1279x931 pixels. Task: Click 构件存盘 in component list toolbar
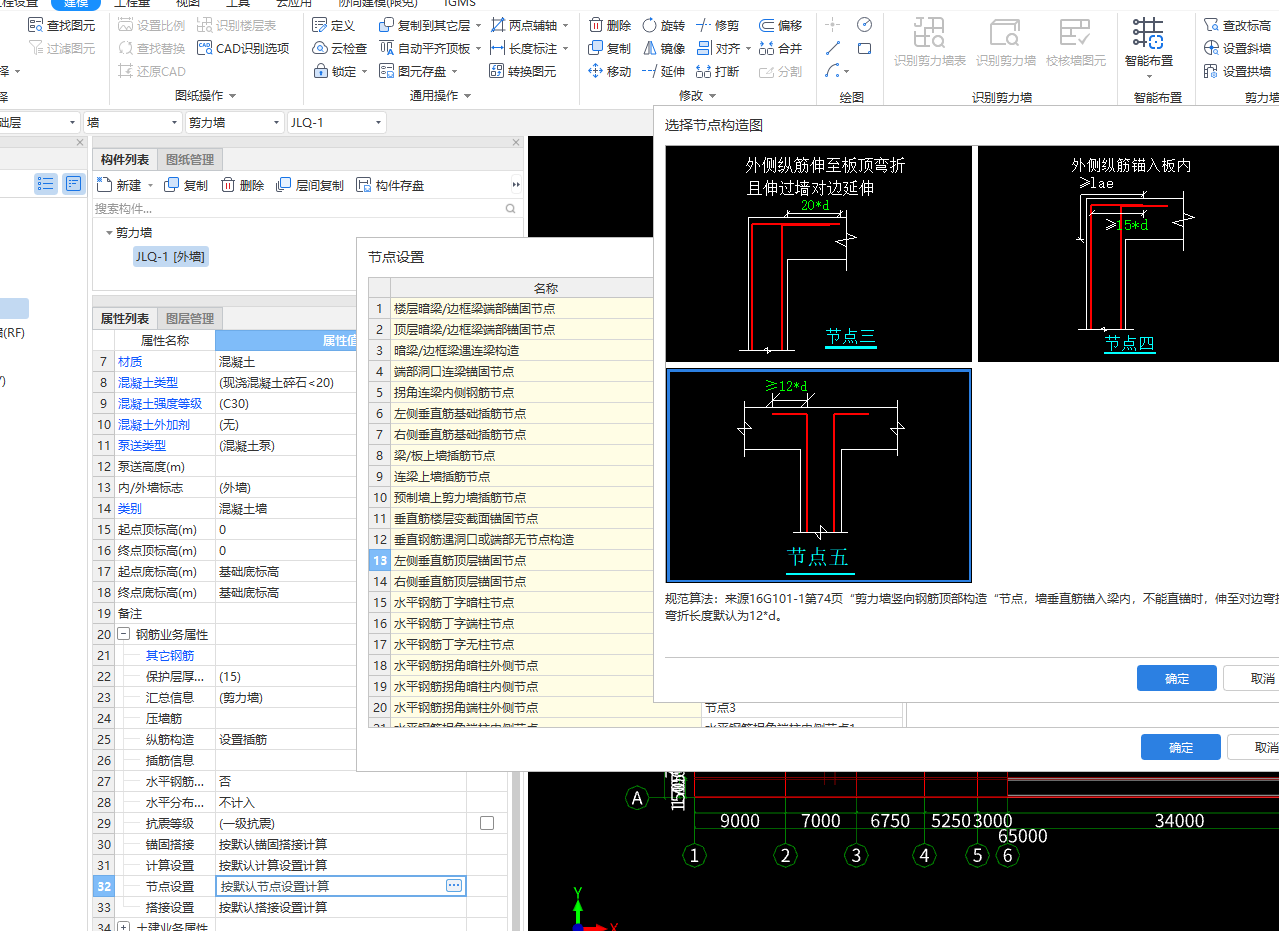tap(390, 185)
